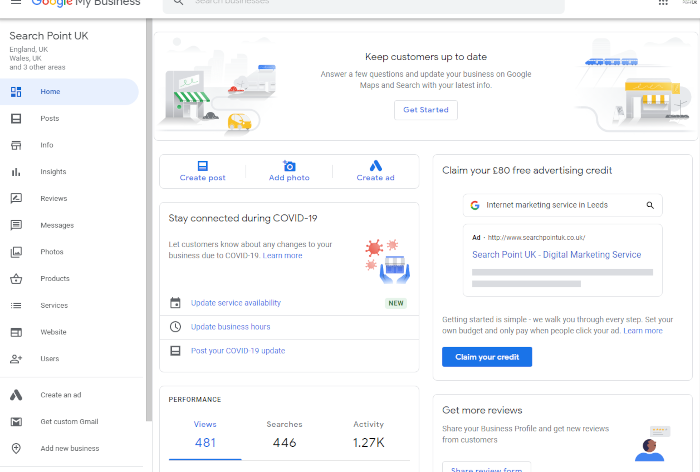Select the Searches performance tab
Image resolution: width=700 pixels, height=472 pixels.
284,434
